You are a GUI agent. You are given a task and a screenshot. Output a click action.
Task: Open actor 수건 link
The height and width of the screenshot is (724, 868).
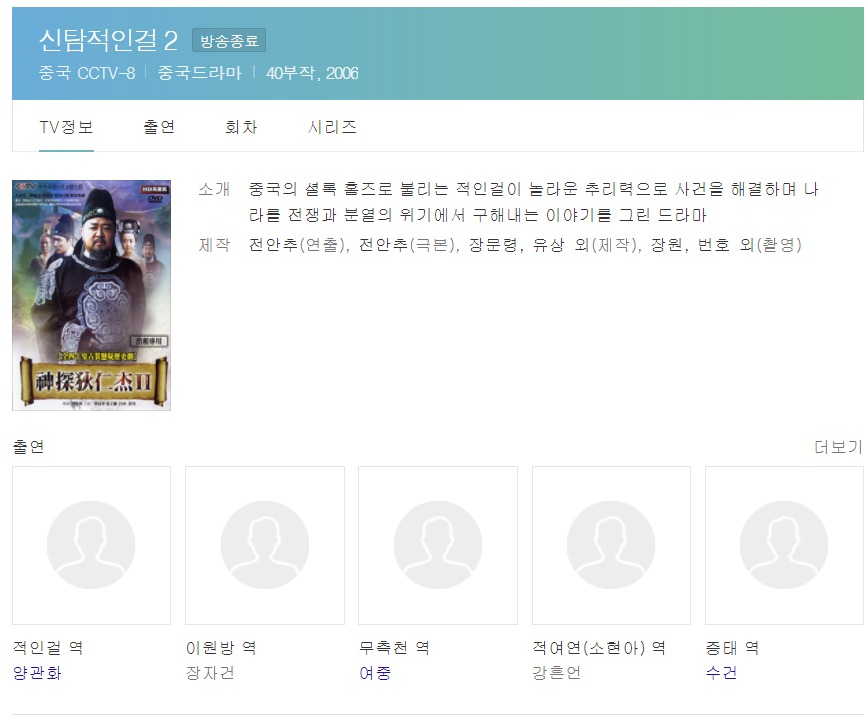(x=721, y=673)
